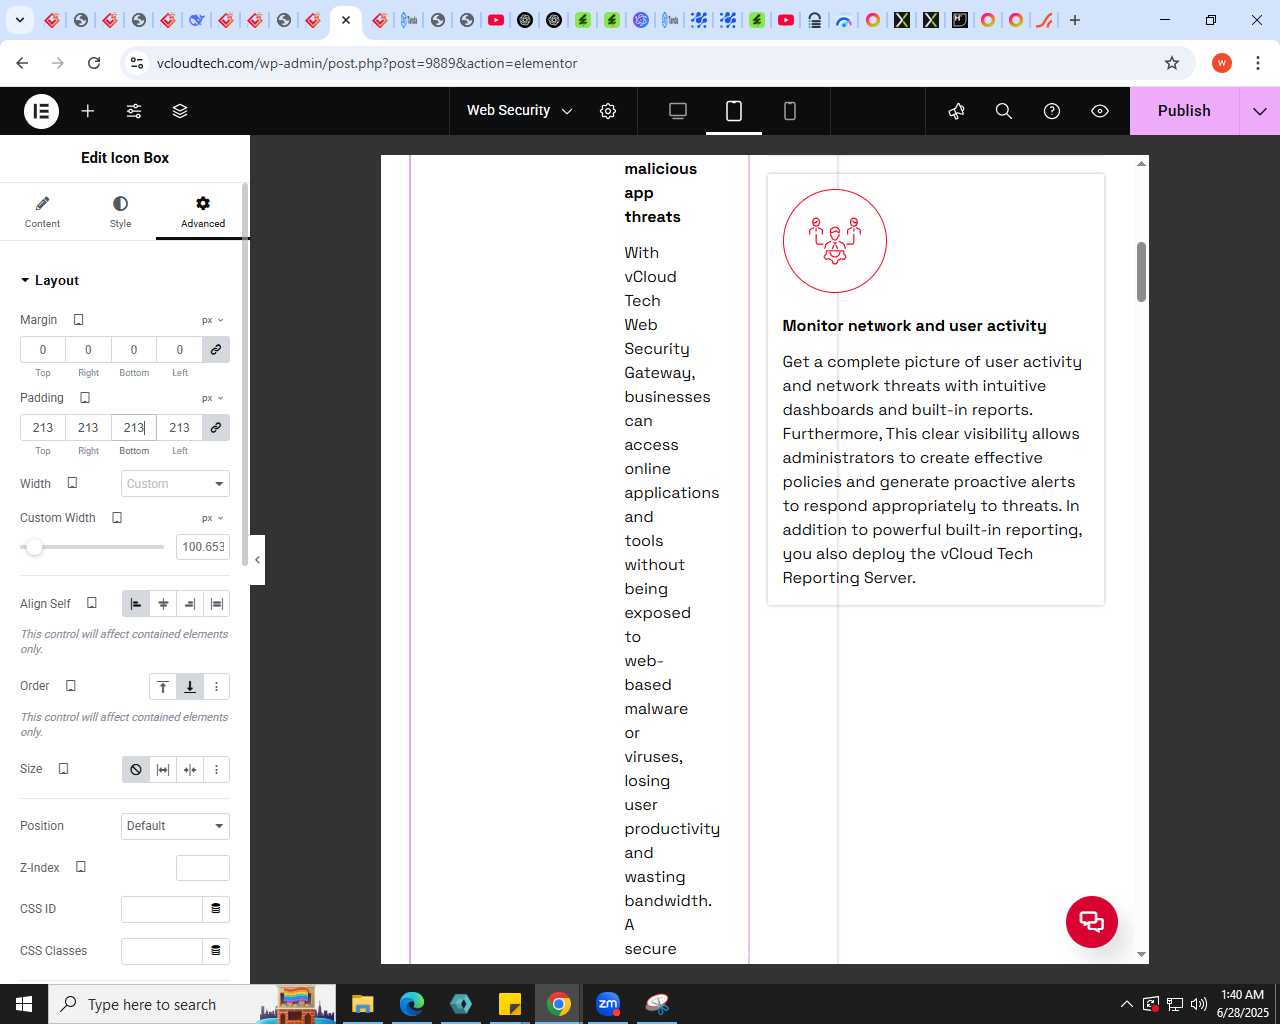Set Order to end
Screen dimensions: 1280x1024
click(x=190, y=687)
